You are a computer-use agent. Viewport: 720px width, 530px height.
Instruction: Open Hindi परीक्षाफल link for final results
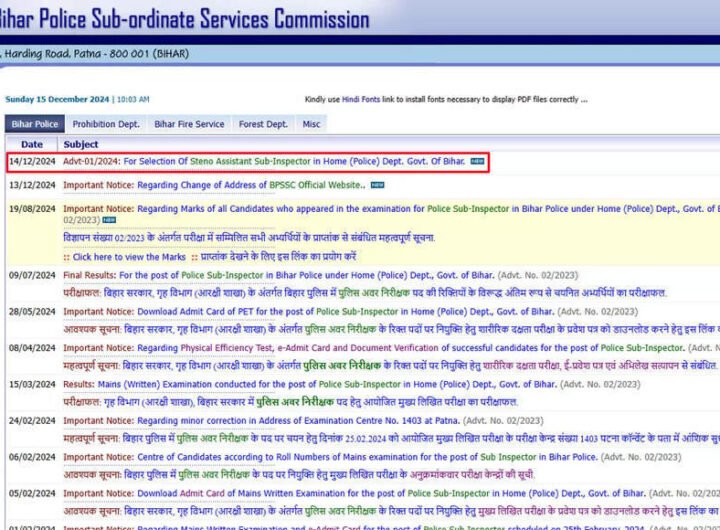tap(365, 293)
